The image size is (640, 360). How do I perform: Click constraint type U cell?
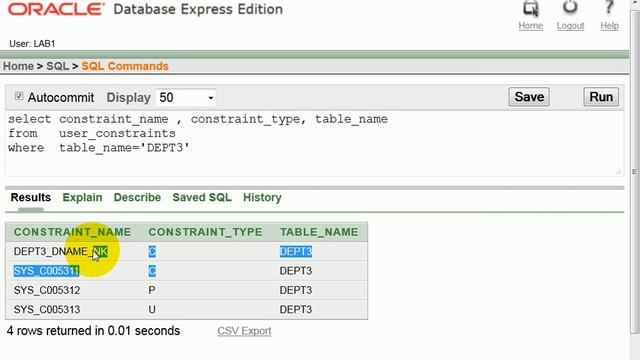click(x=152, y=309)
